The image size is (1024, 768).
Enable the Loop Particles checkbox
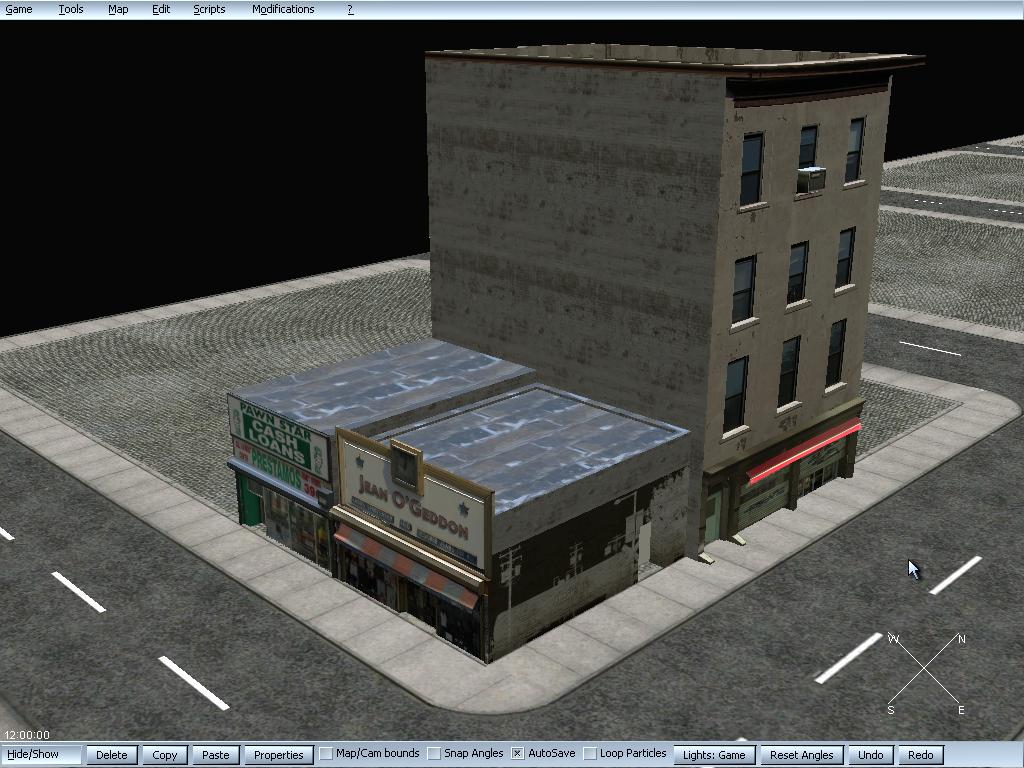tap(590, 754)
